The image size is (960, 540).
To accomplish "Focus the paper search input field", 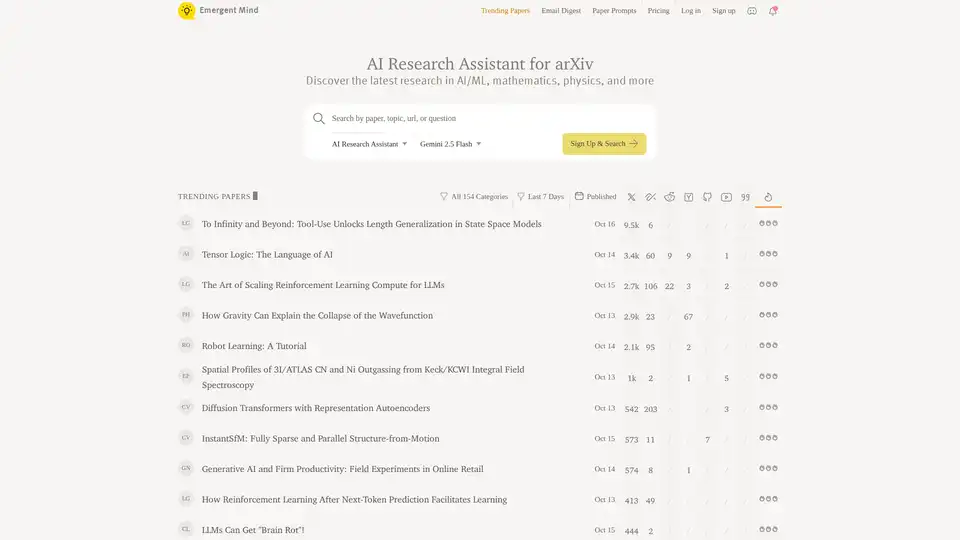I will 480,118.
